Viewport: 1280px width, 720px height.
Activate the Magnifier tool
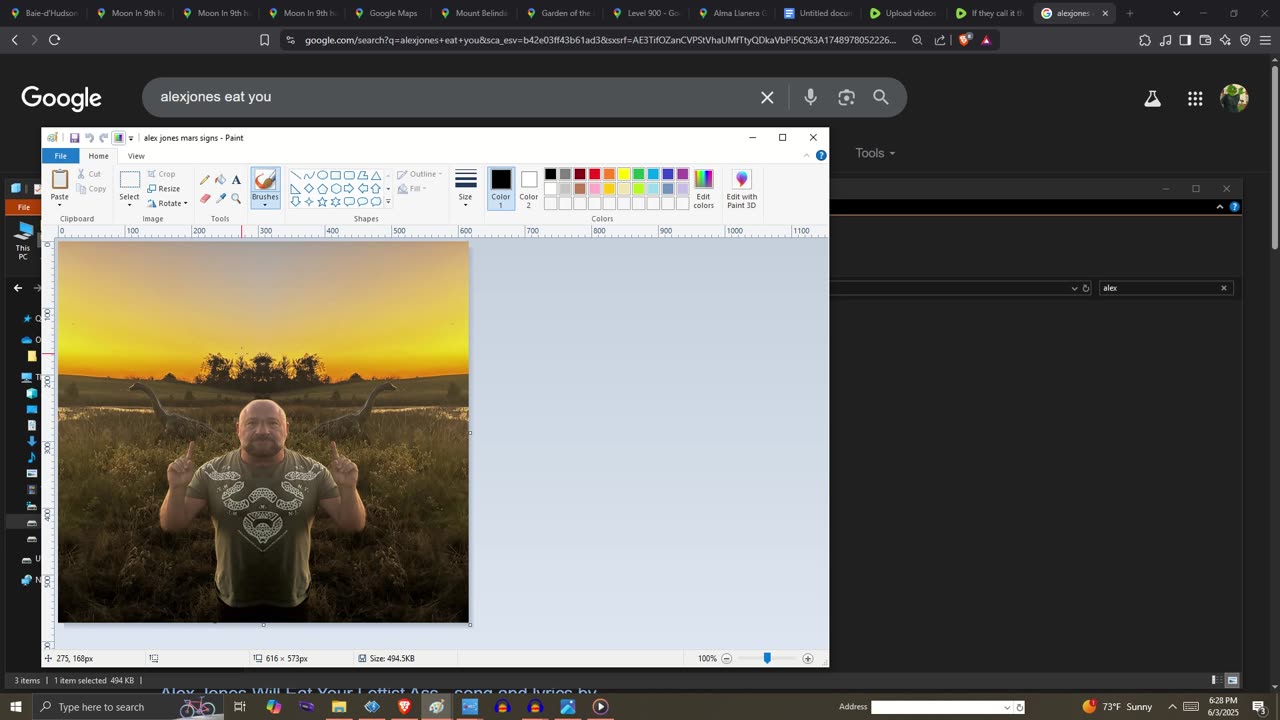pos(236,198)
